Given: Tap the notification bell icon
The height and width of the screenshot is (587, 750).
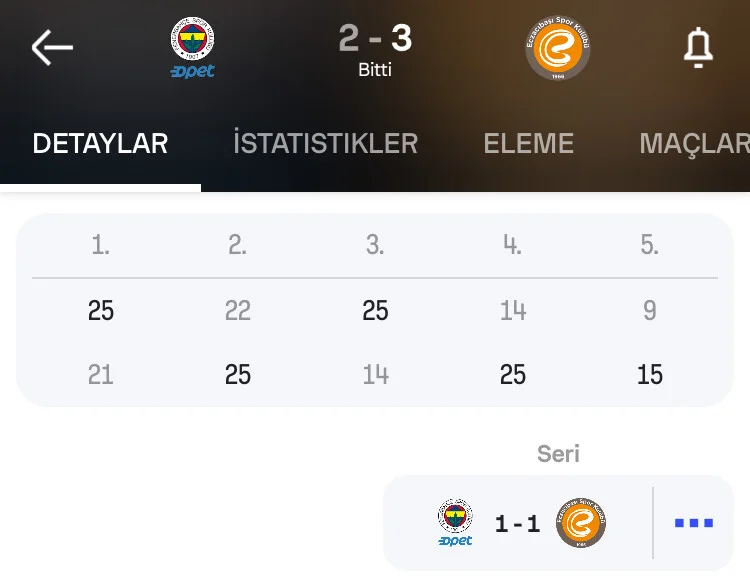Looking at the screenshot, I should pos(697,47).
